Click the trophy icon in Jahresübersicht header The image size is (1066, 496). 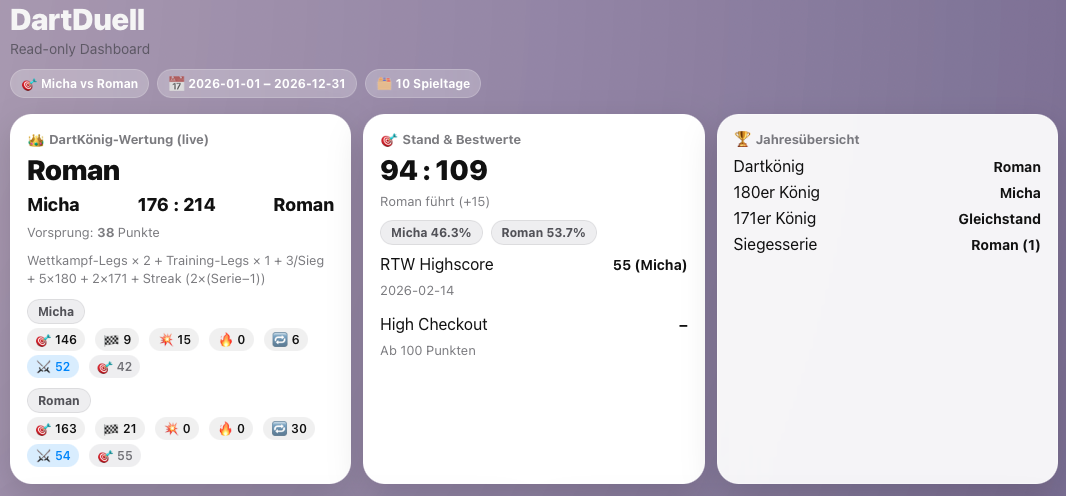742,140
